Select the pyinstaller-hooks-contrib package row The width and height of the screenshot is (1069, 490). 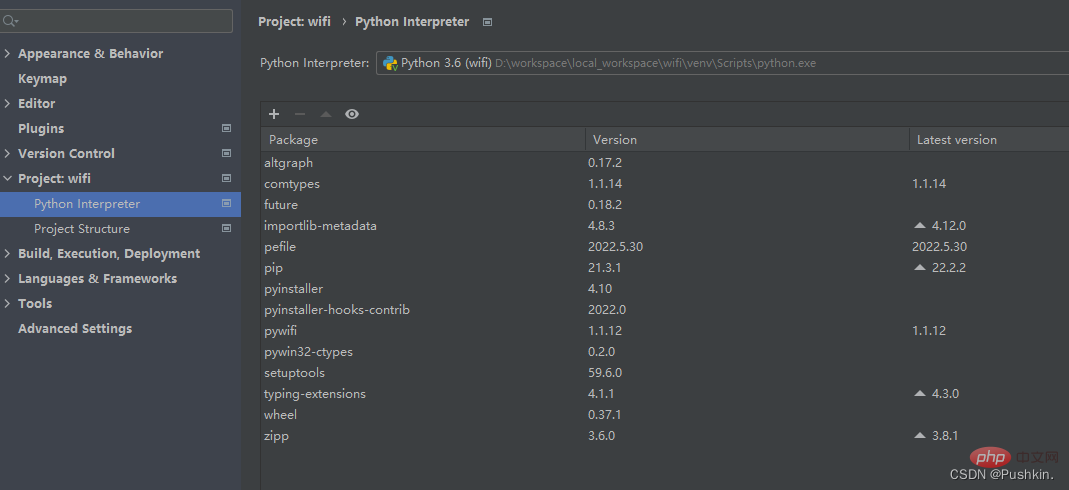665,310
